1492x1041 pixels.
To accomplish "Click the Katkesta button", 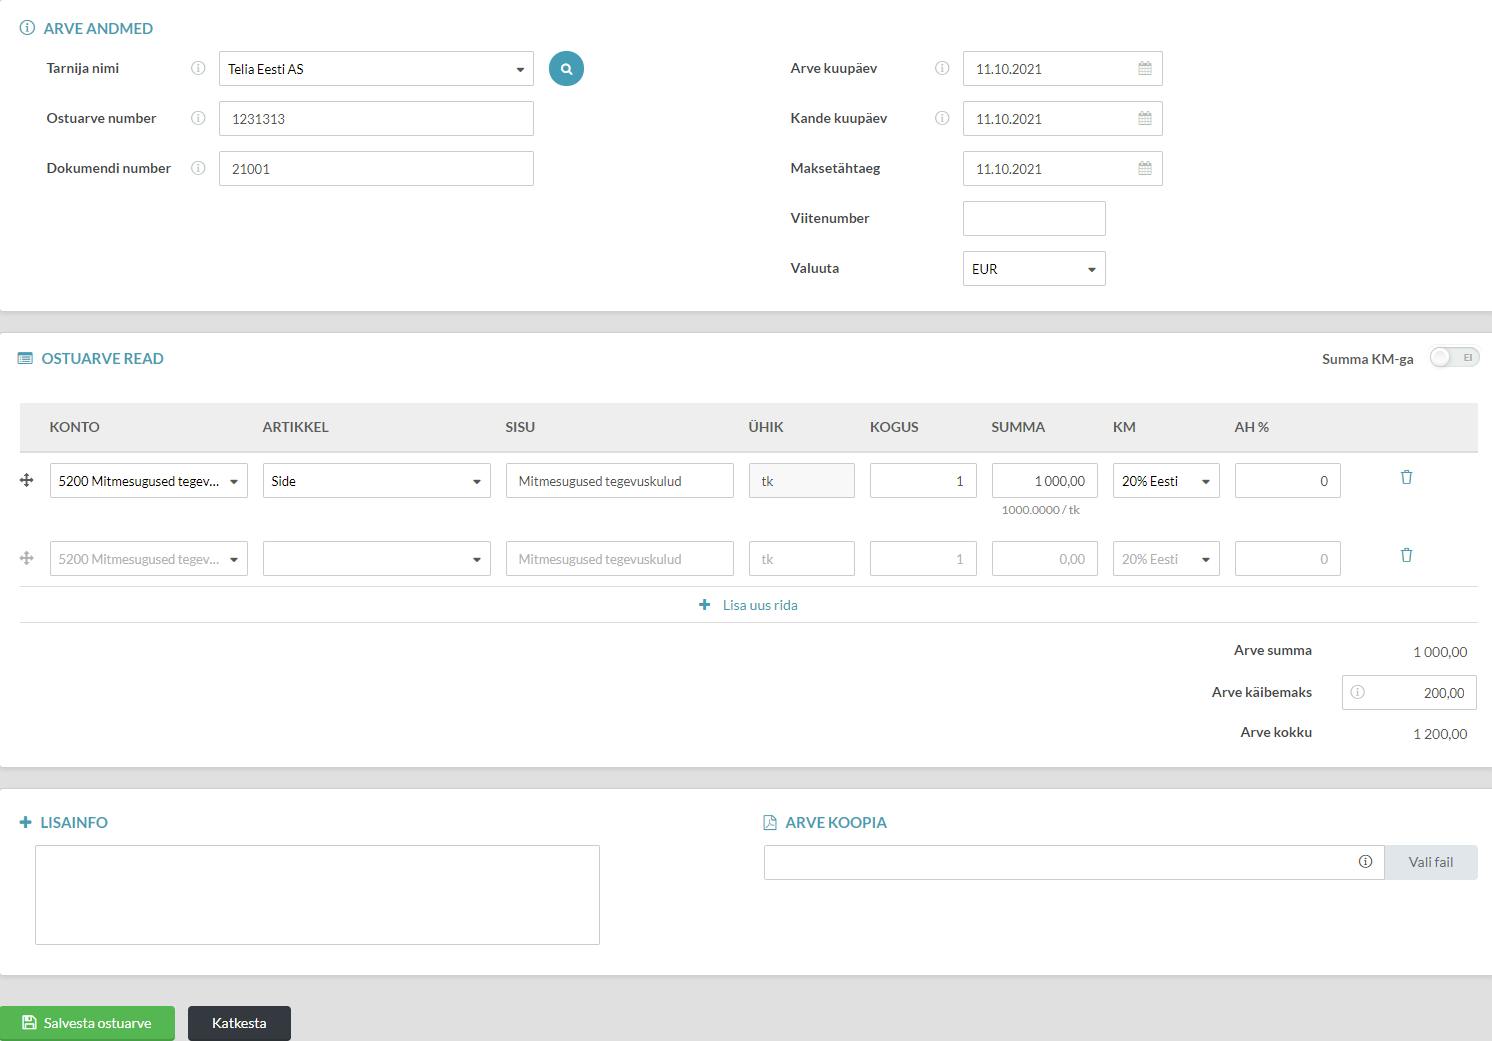I will 239,1023.
